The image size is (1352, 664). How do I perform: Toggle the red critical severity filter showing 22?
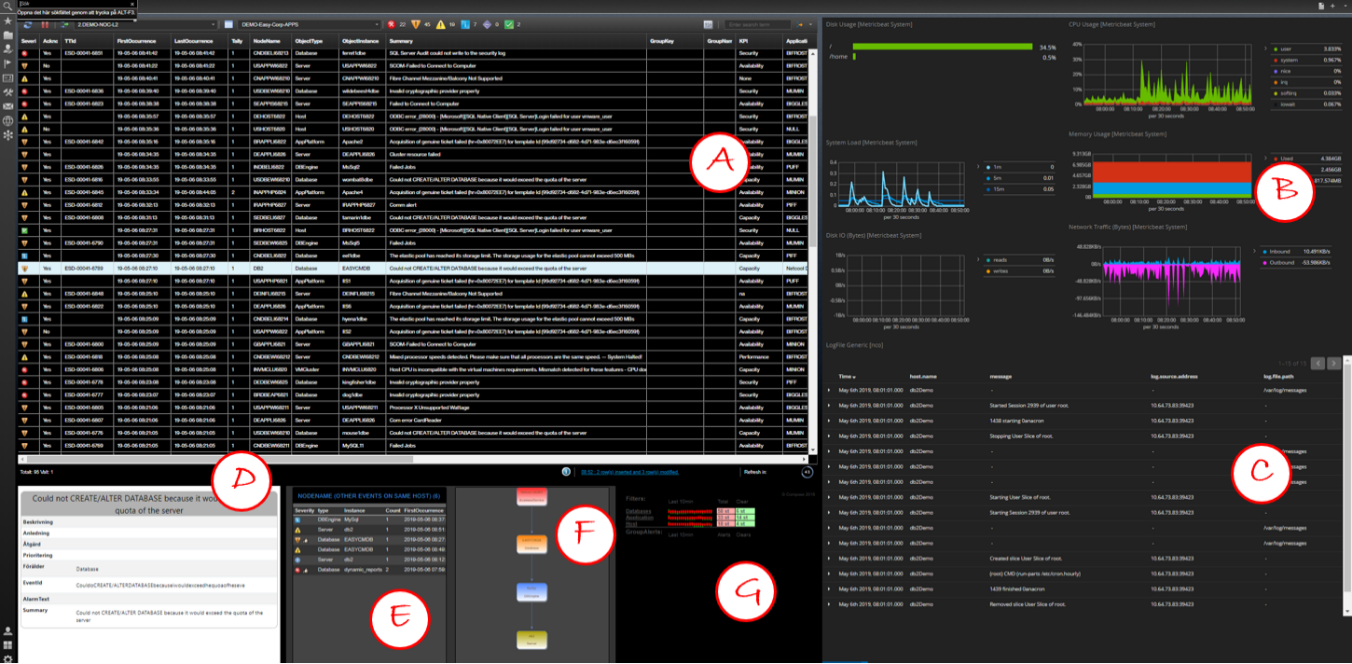[391, 23]
